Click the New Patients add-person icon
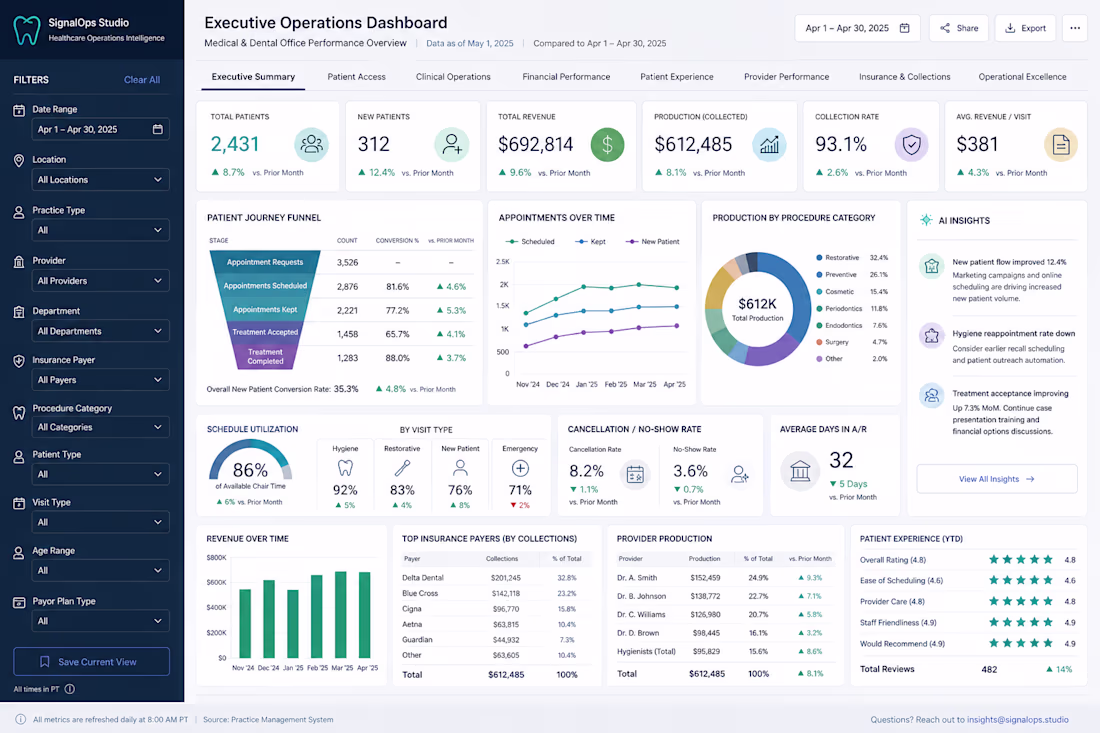Screen dimensions: 1100x733 [x=452, y=144]
